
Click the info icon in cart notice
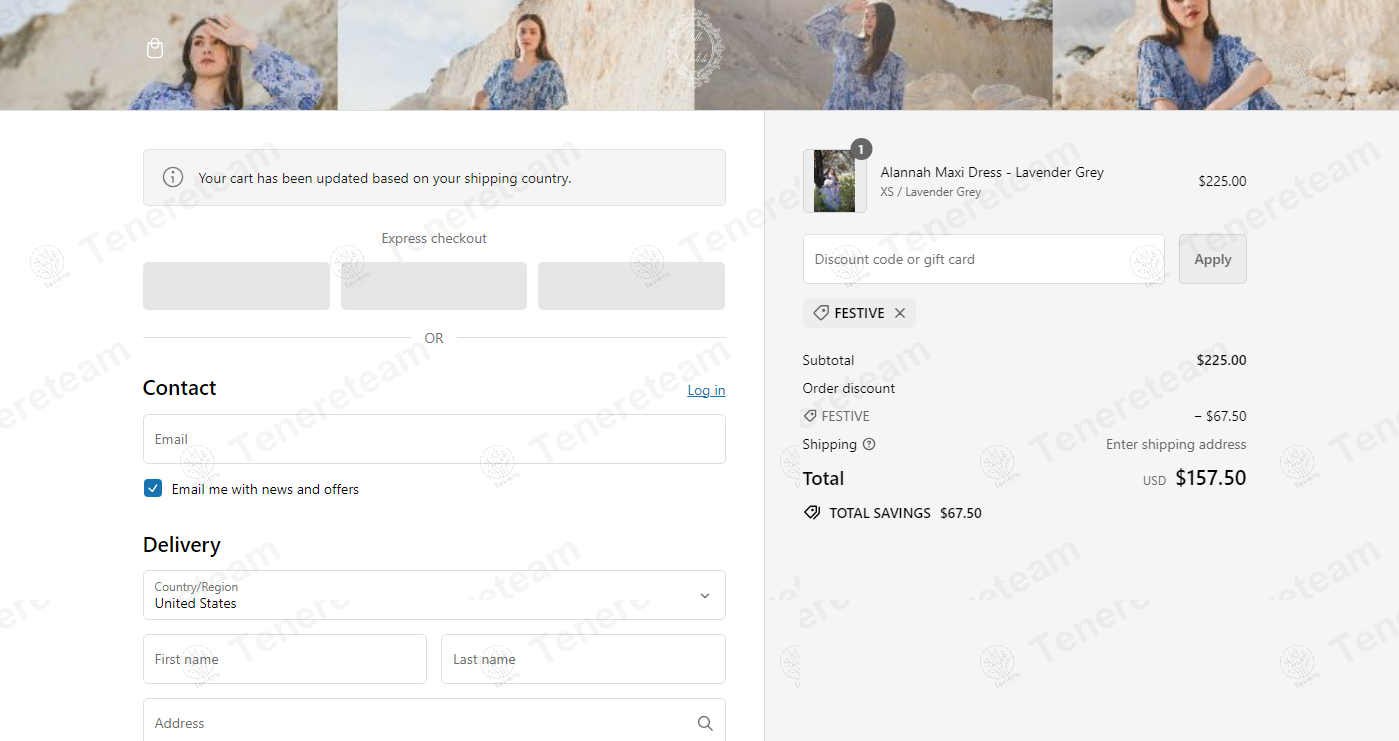click(x=173, y=177)
